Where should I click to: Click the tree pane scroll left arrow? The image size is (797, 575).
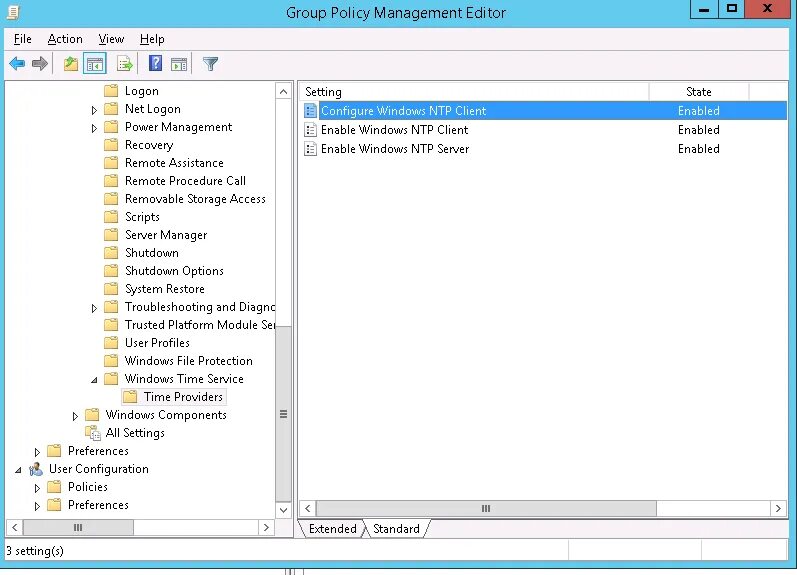(x=15, y=528)
